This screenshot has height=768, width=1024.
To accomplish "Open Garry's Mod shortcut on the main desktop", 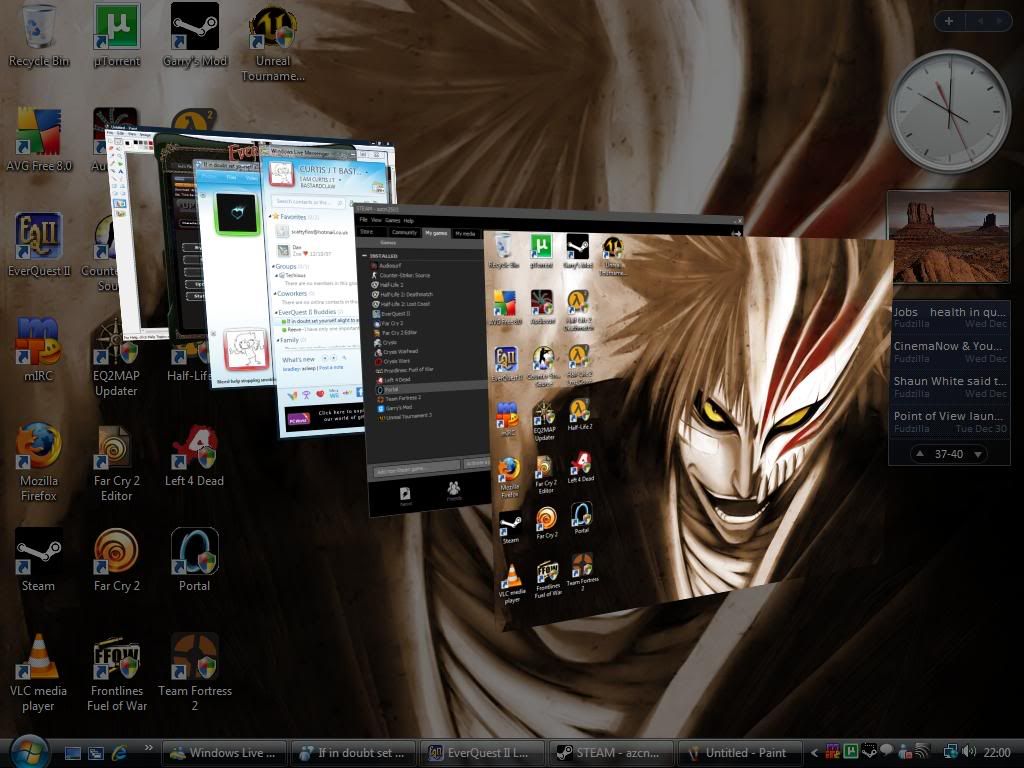I will pyautogui.click(x=195, y=37).
